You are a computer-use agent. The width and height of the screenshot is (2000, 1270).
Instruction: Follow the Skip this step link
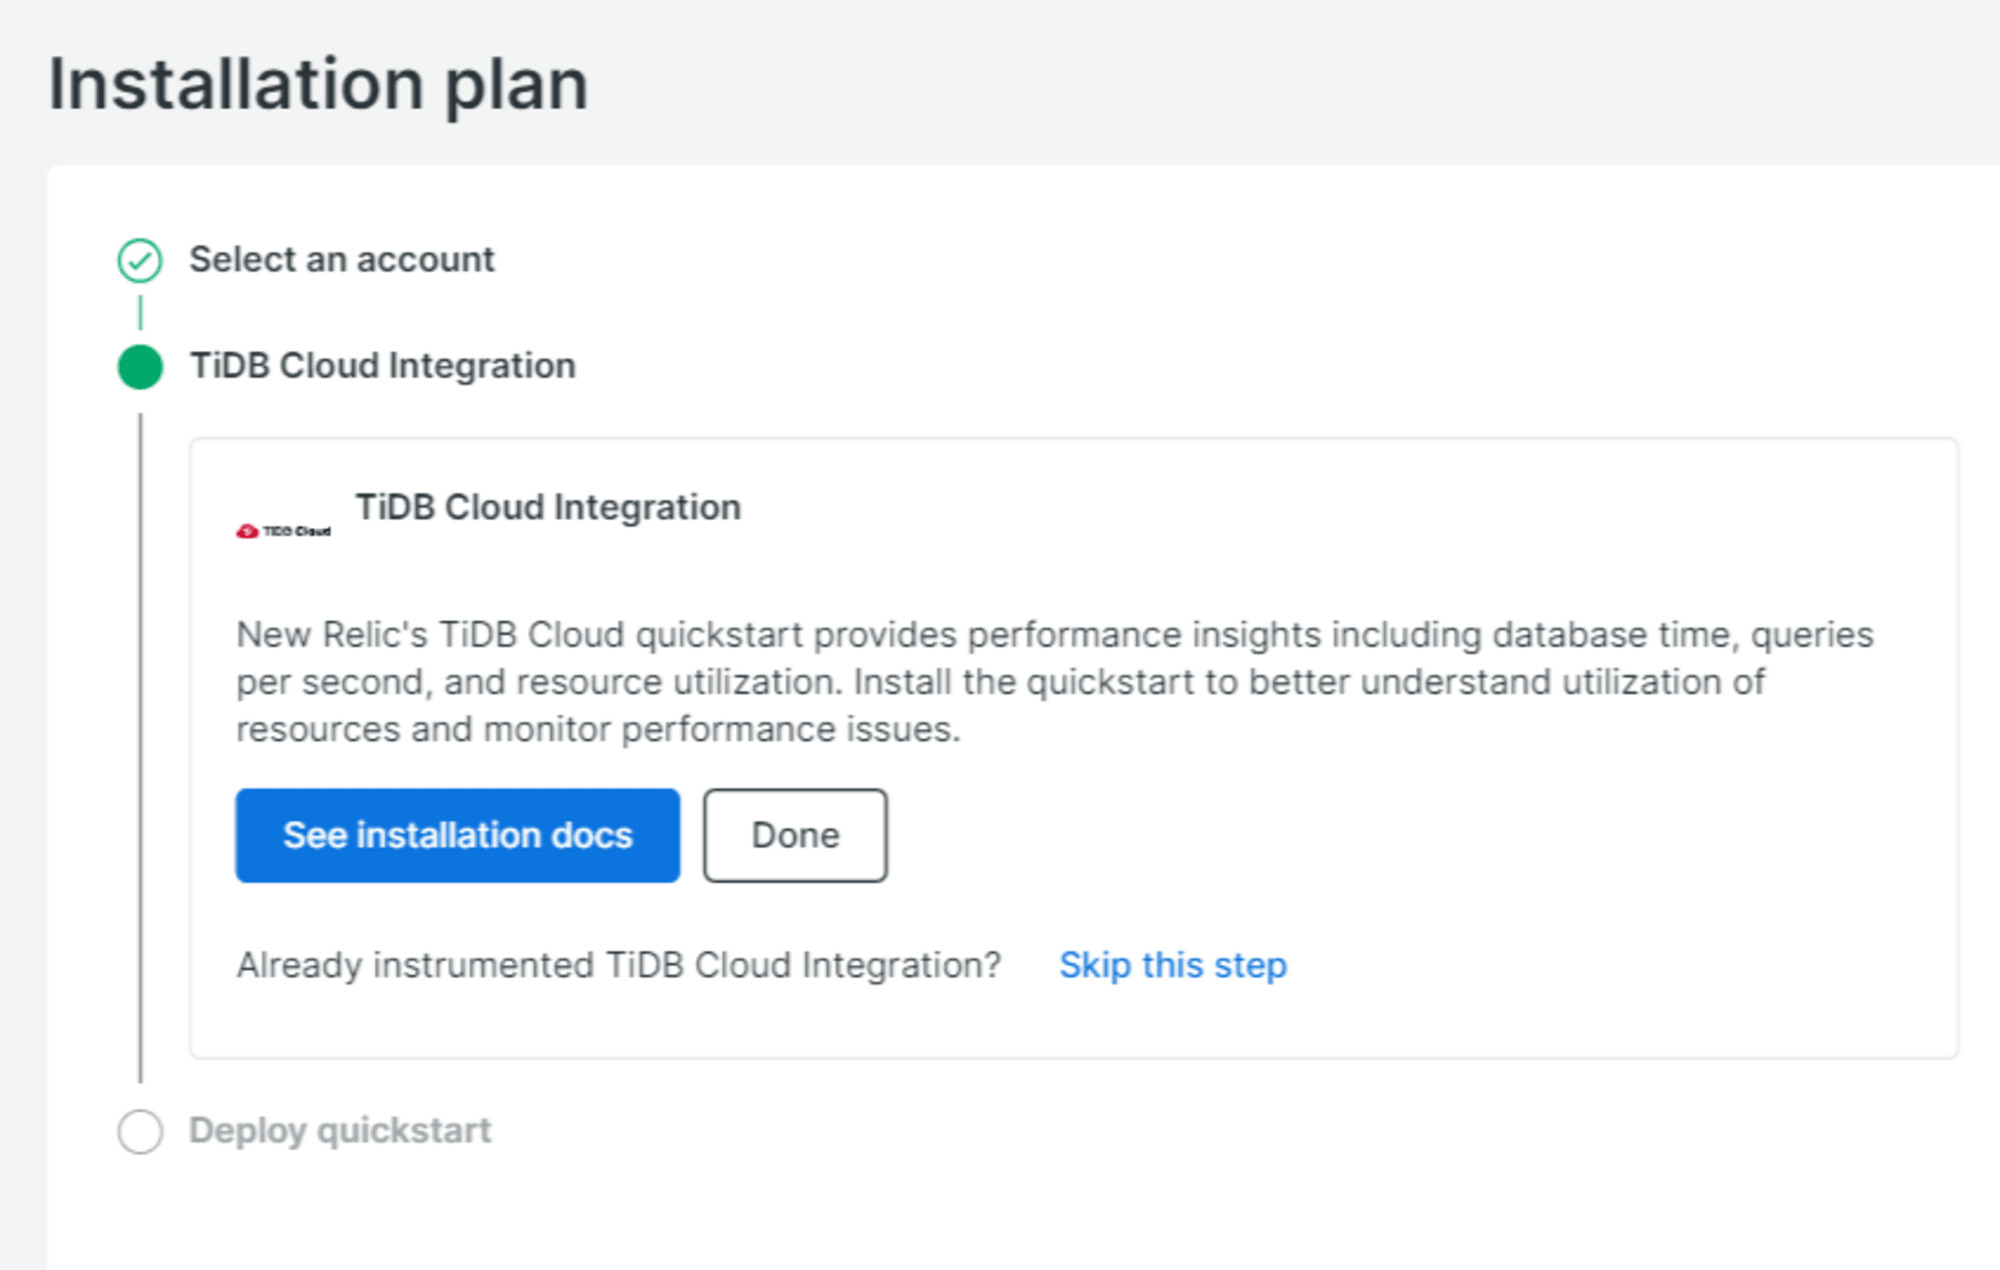(1173, 966)
